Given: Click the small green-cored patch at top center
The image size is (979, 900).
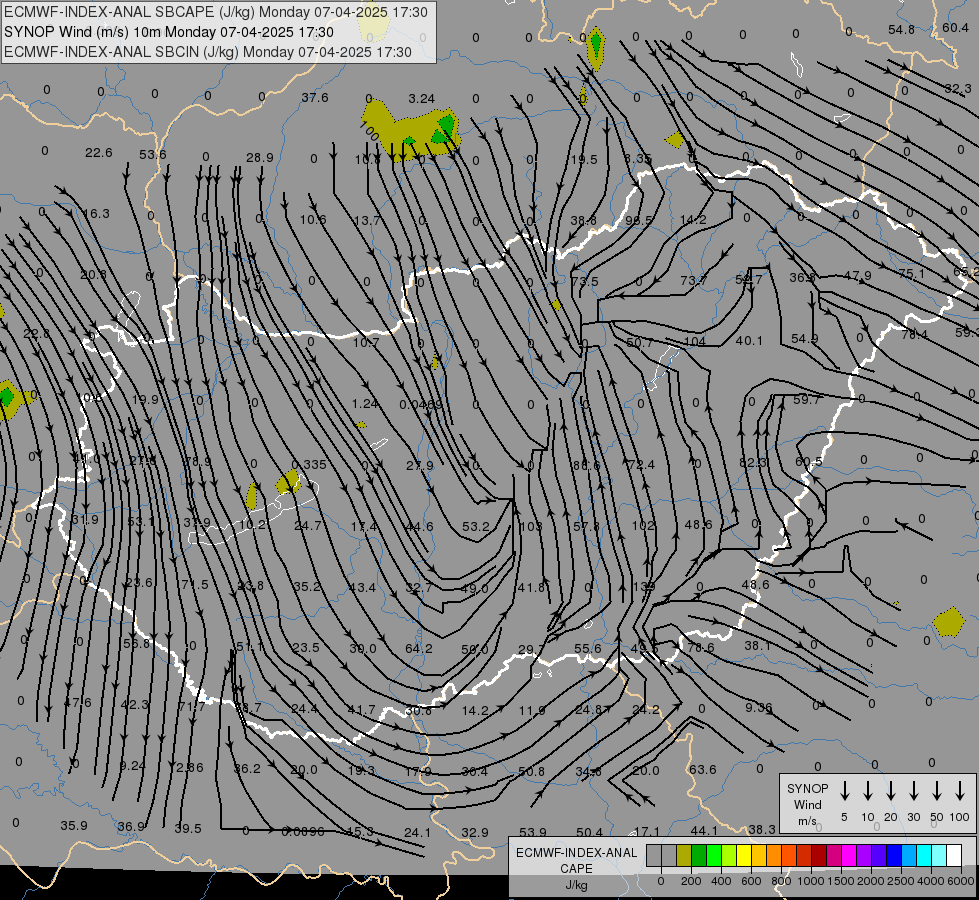Looking at the screenshot, I should pyautogui.click(x=596, y=48).
